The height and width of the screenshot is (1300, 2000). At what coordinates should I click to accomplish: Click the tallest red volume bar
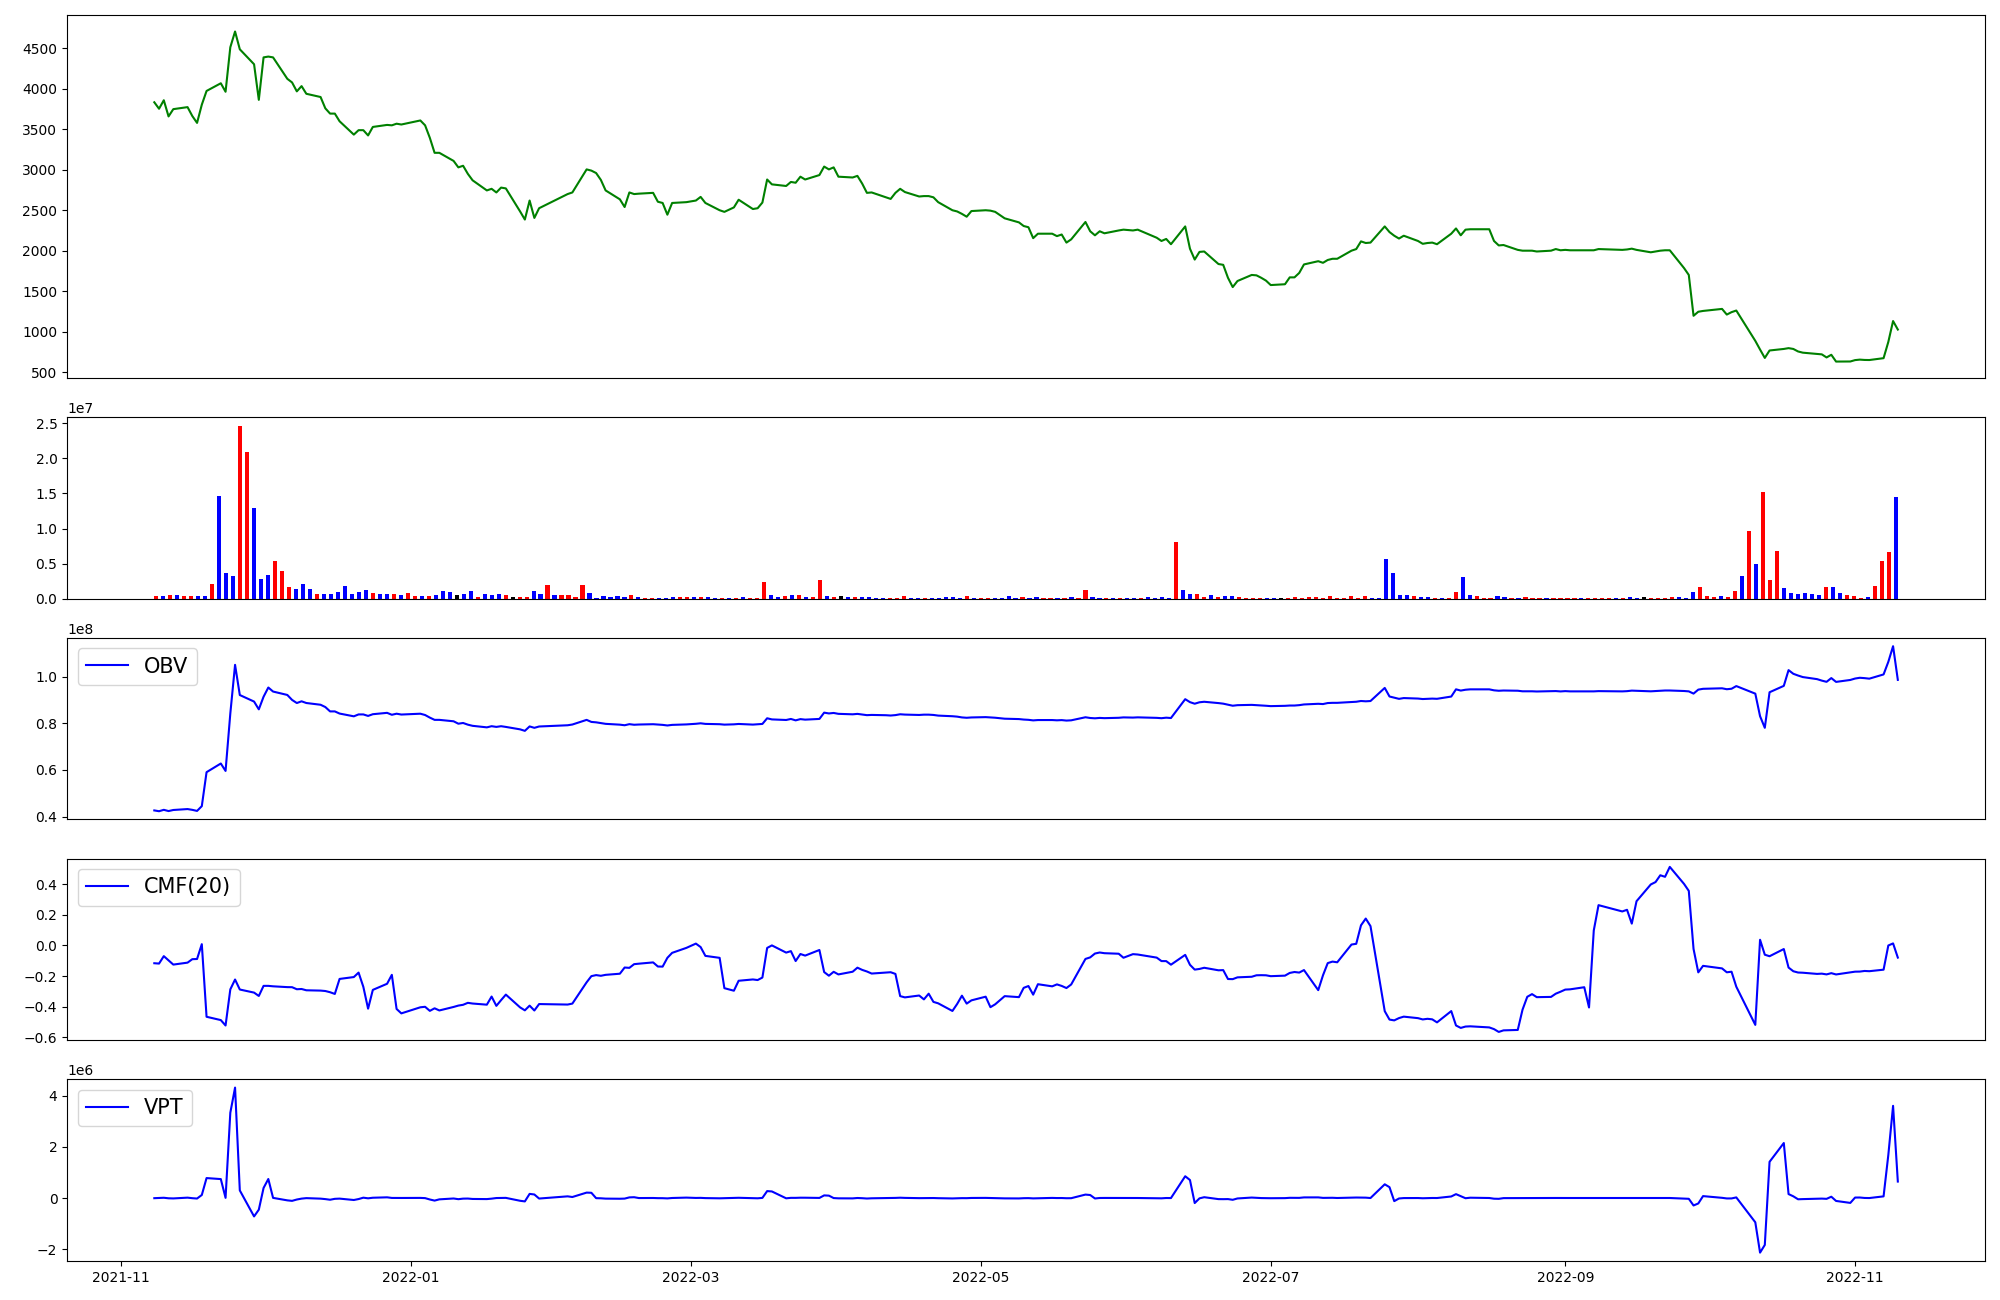pos(240,512)
